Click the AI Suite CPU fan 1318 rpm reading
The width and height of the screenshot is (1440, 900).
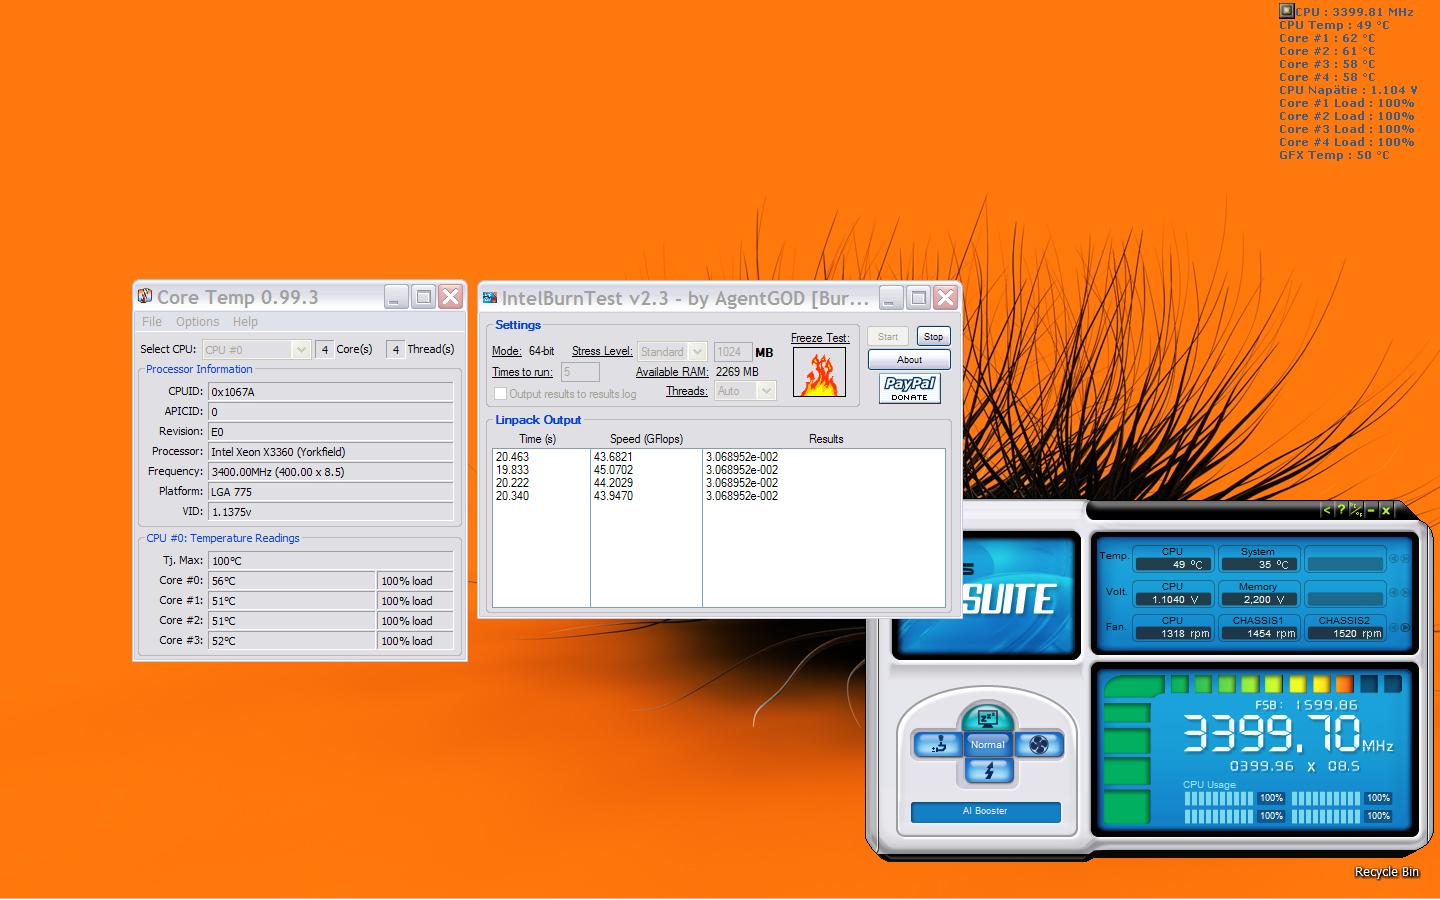[x=1173, y=633]
